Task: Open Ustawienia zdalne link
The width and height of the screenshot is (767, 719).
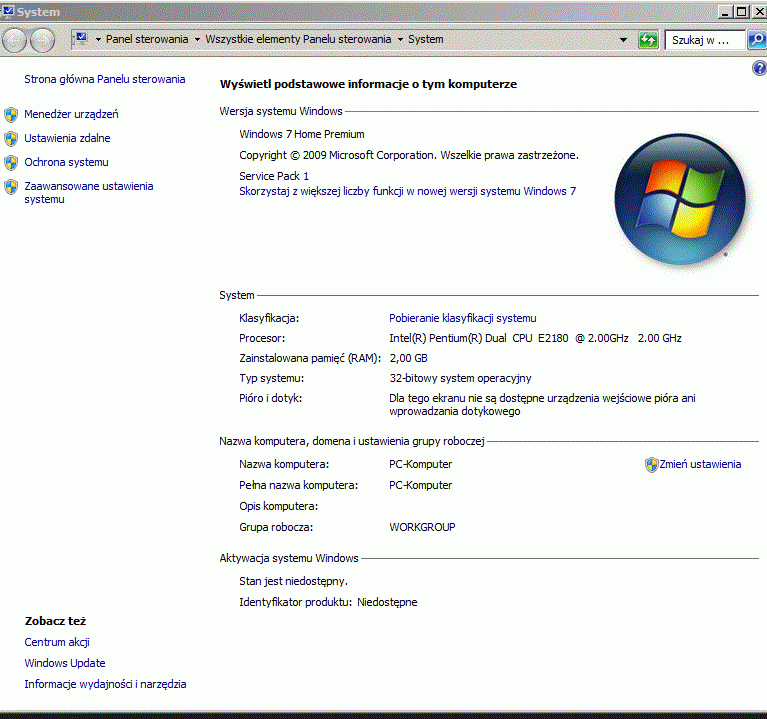Action: (68, 138)
